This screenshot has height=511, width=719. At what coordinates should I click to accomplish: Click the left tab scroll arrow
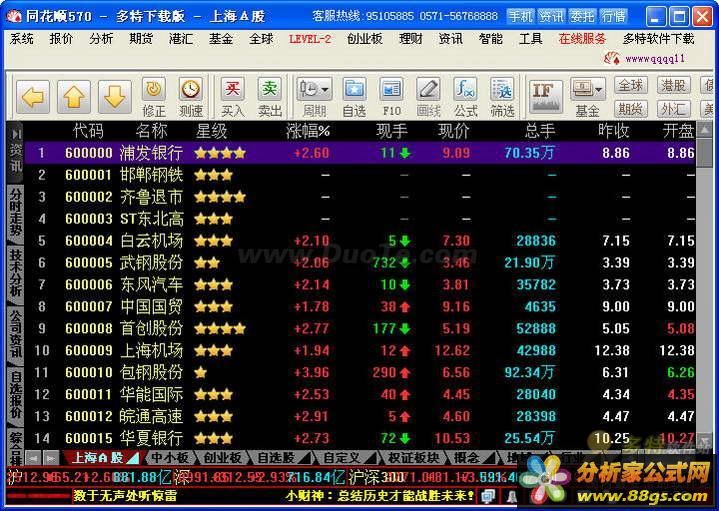[x=33, y=458]
